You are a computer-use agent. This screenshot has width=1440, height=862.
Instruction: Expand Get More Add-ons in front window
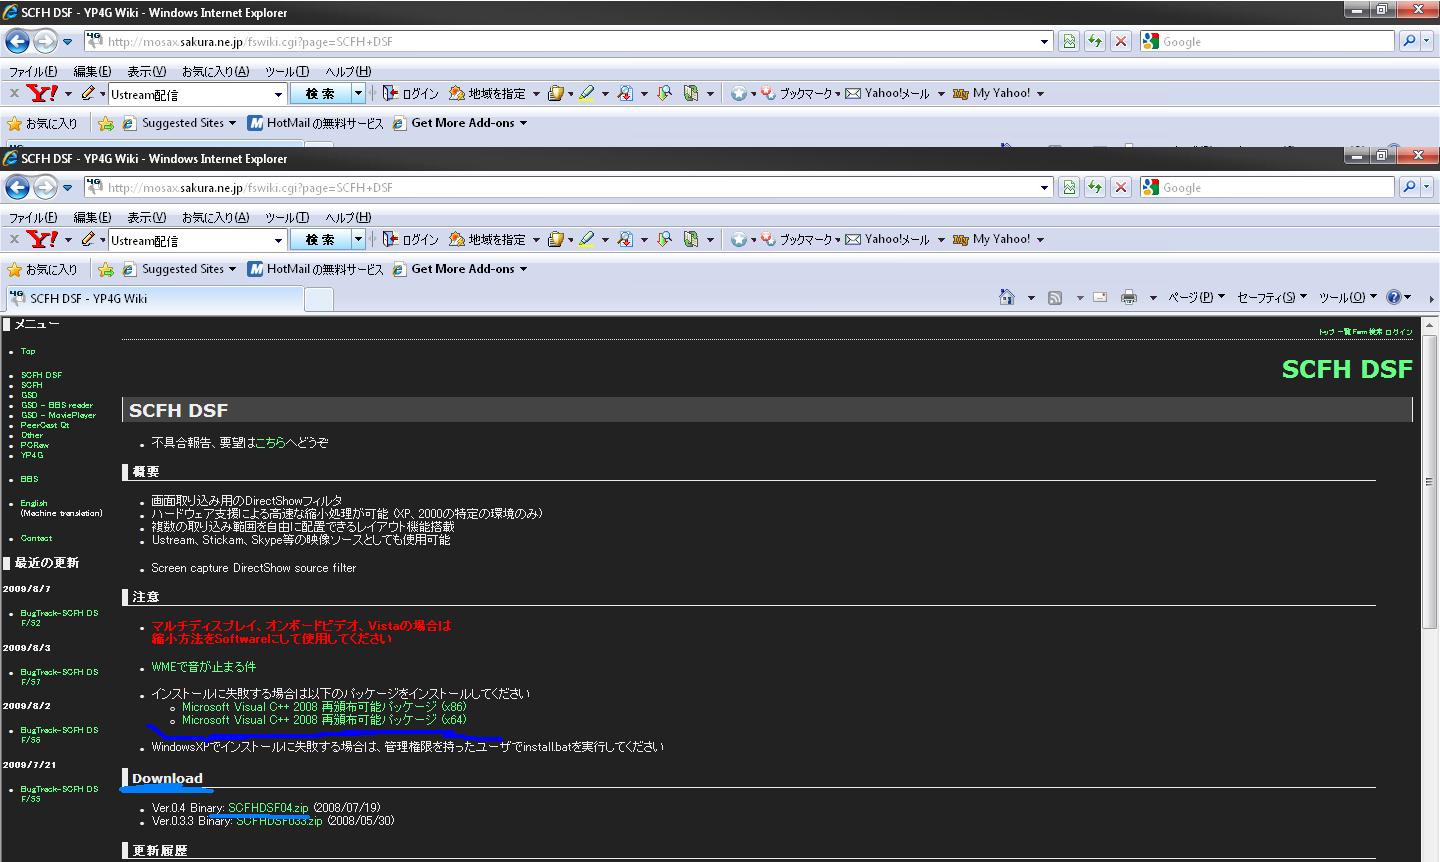pos(522,269)
